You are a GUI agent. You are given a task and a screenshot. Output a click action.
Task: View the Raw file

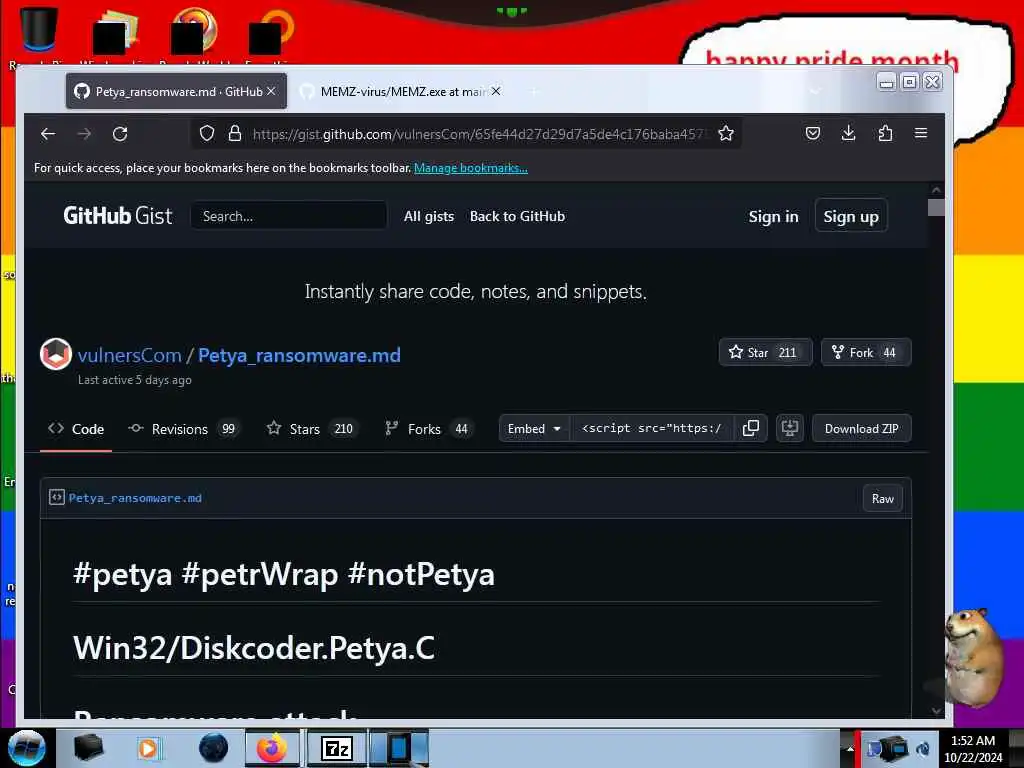[882, 499]
